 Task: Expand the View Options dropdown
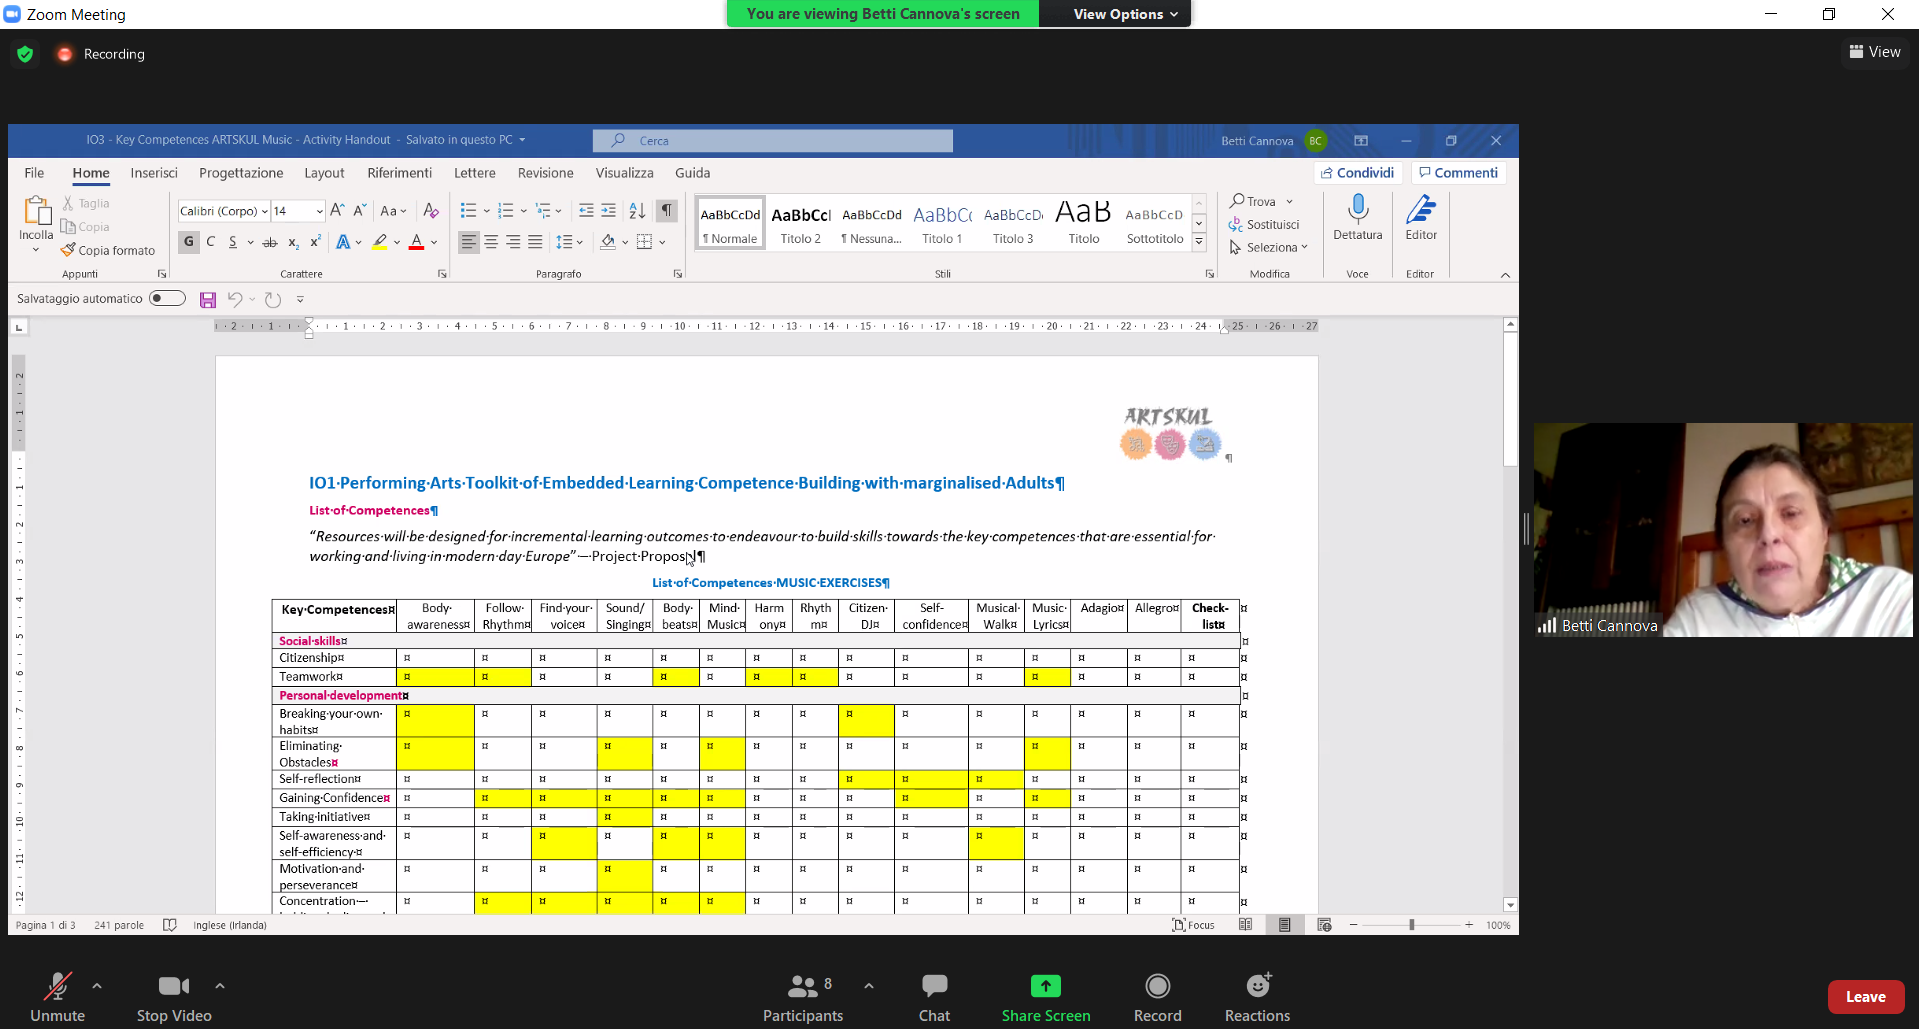[x=1125, y=14]
